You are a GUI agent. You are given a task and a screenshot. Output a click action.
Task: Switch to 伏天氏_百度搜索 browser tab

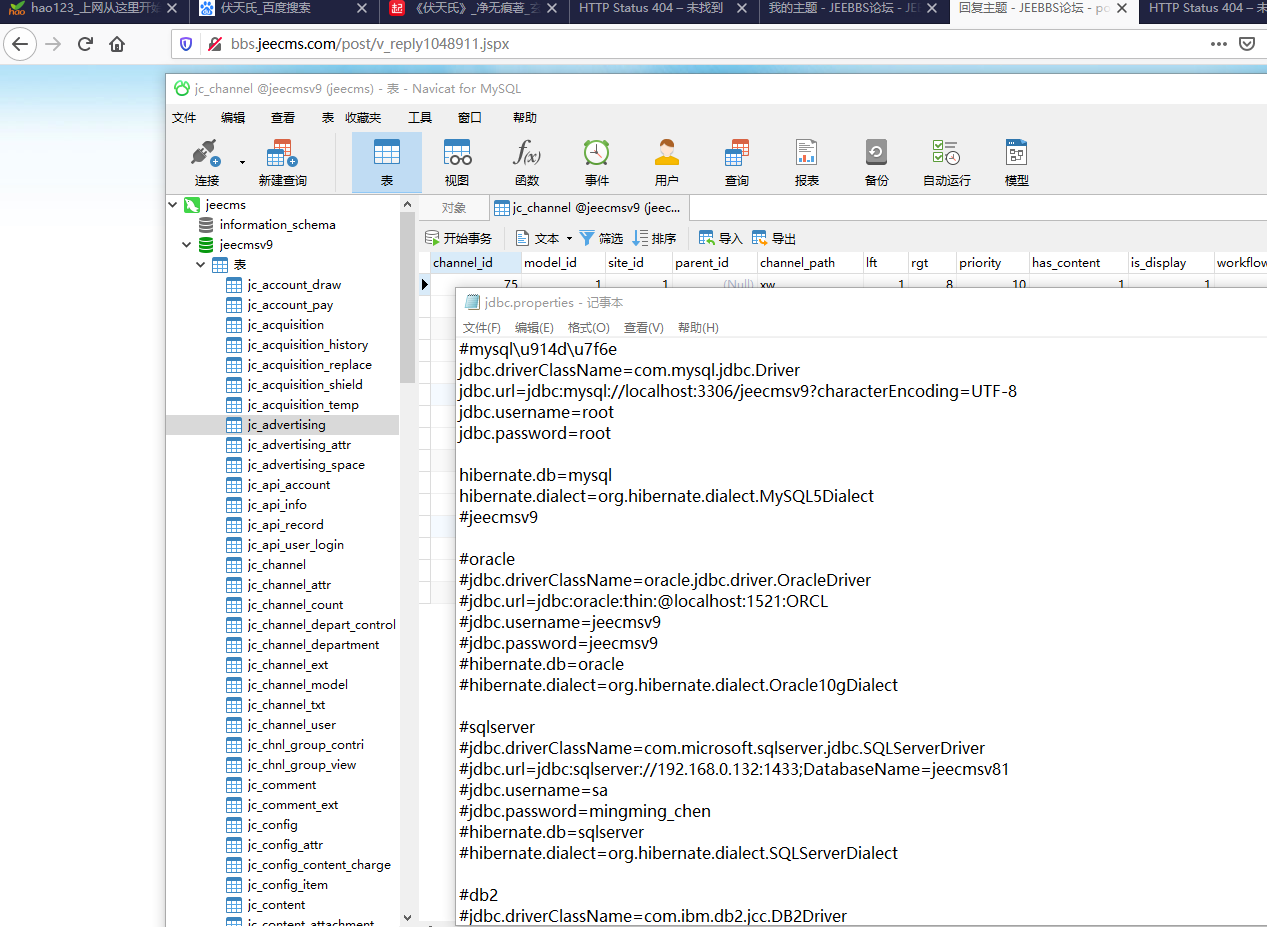coord(284,9)
